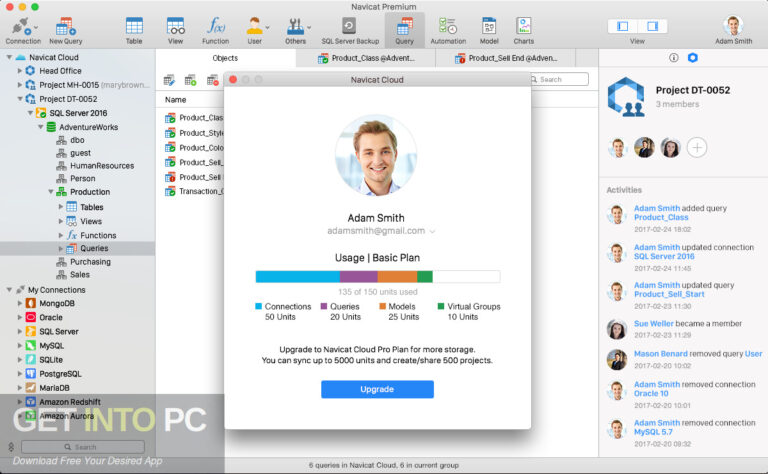Select the Product_Style query row
Screen dimensions: 768x474
click(x=194, y=133)
